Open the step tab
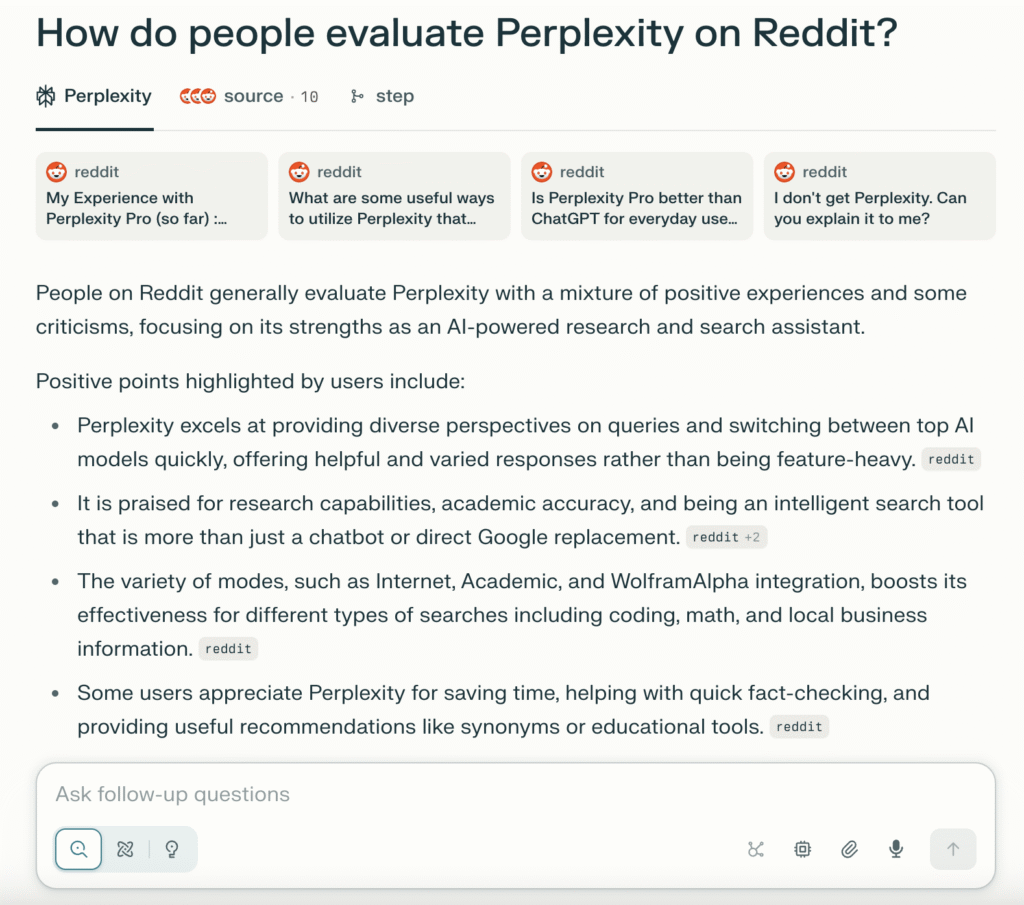Screen dimensions: 1024x905 [x=382, y=97]
